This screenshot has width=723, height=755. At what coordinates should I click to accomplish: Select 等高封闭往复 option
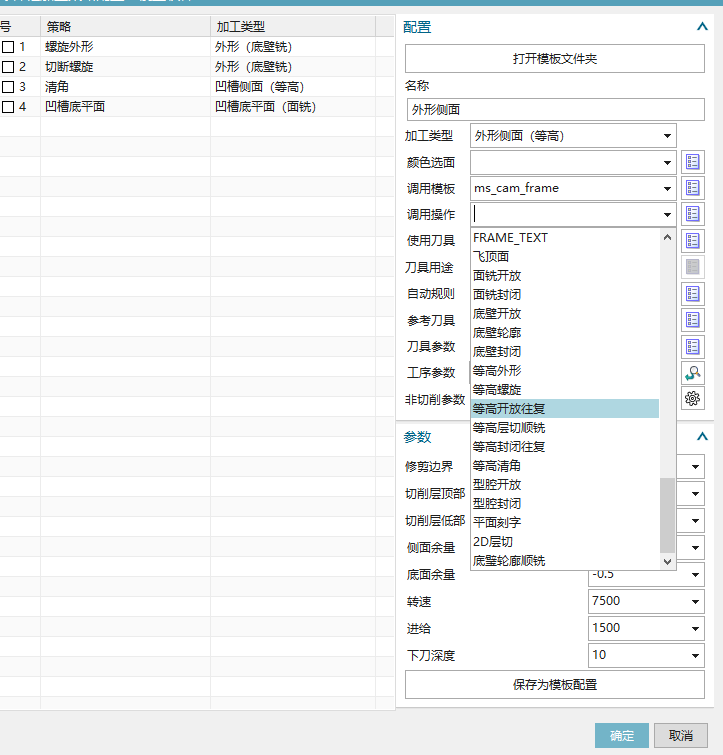click(x=565, y=447)
